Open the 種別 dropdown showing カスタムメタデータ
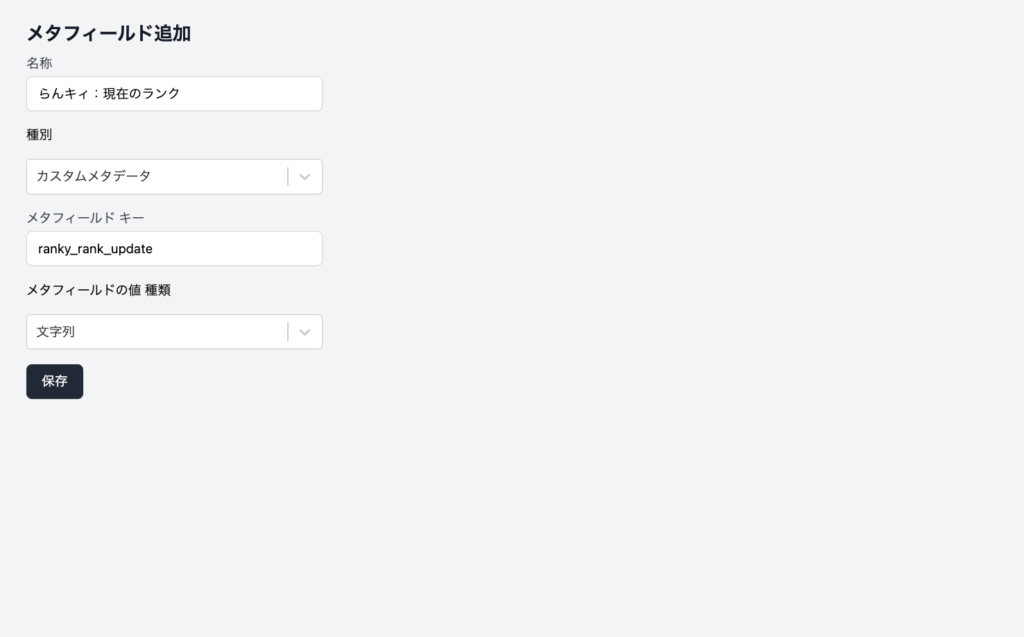Viewport: 1024px width, 637px height. (160, 177)
